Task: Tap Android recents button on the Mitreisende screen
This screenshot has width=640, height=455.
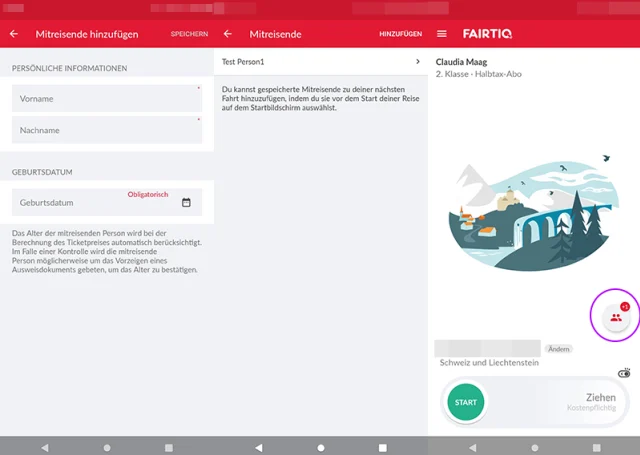Action: [382, 448]
